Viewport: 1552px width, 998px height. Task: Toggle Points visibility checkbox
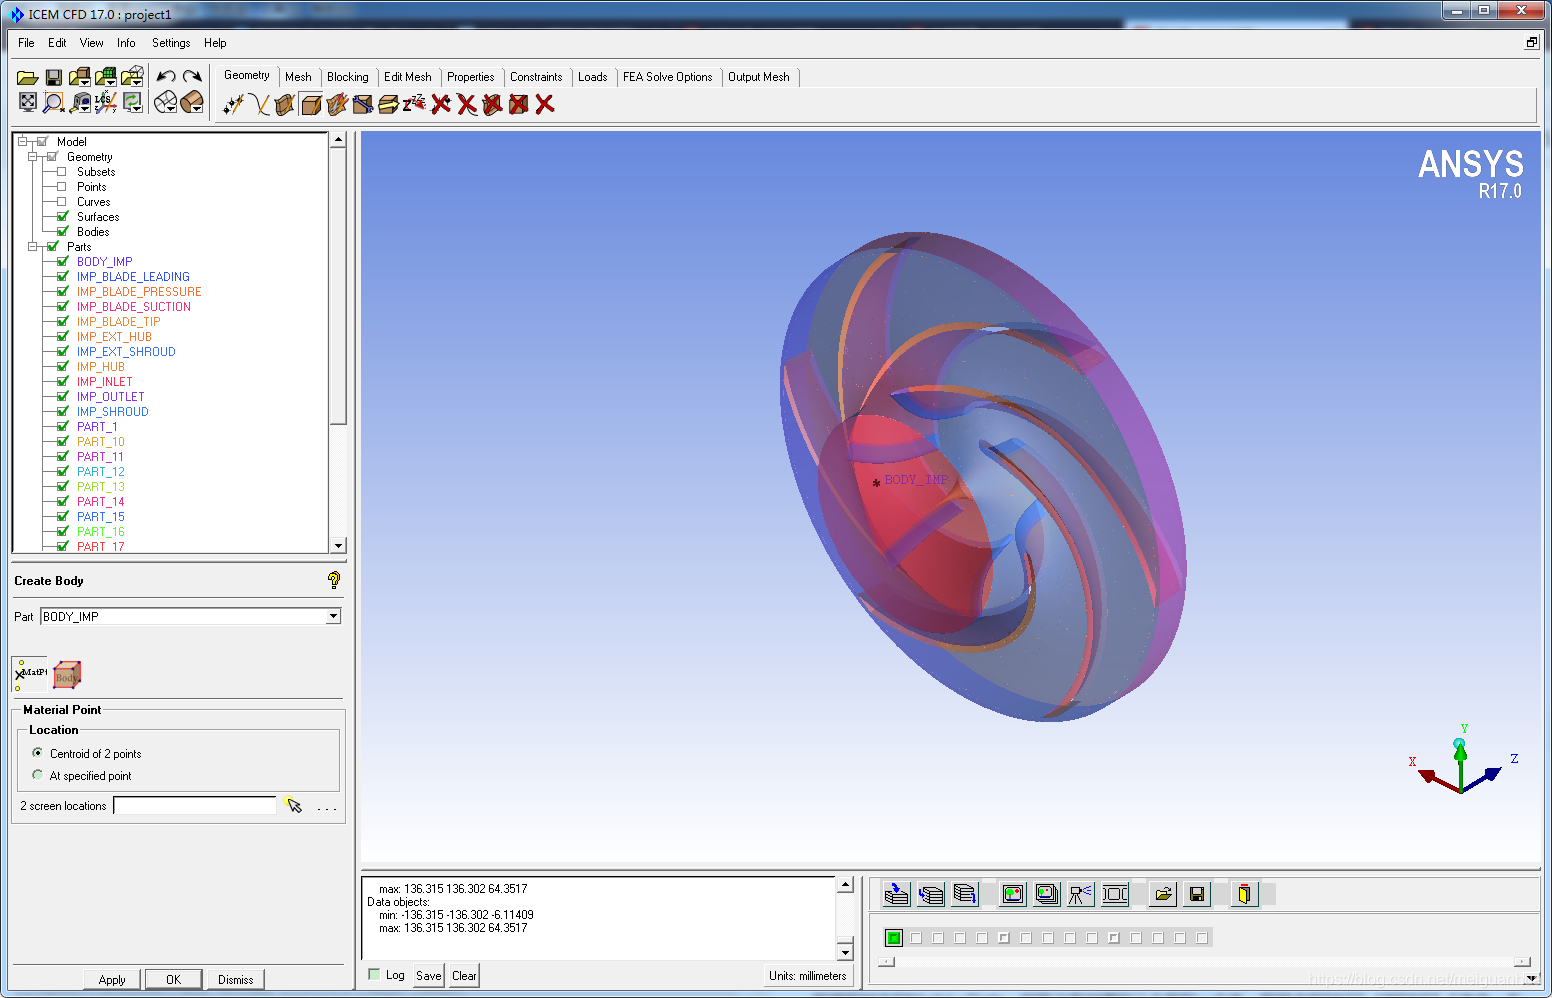[62, 187]
